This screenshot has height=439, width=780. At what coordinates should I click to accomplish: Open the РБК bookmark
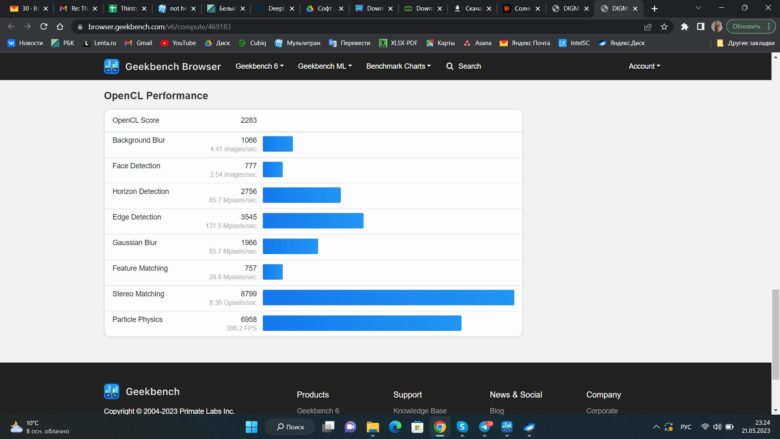(x=63, y=43)
